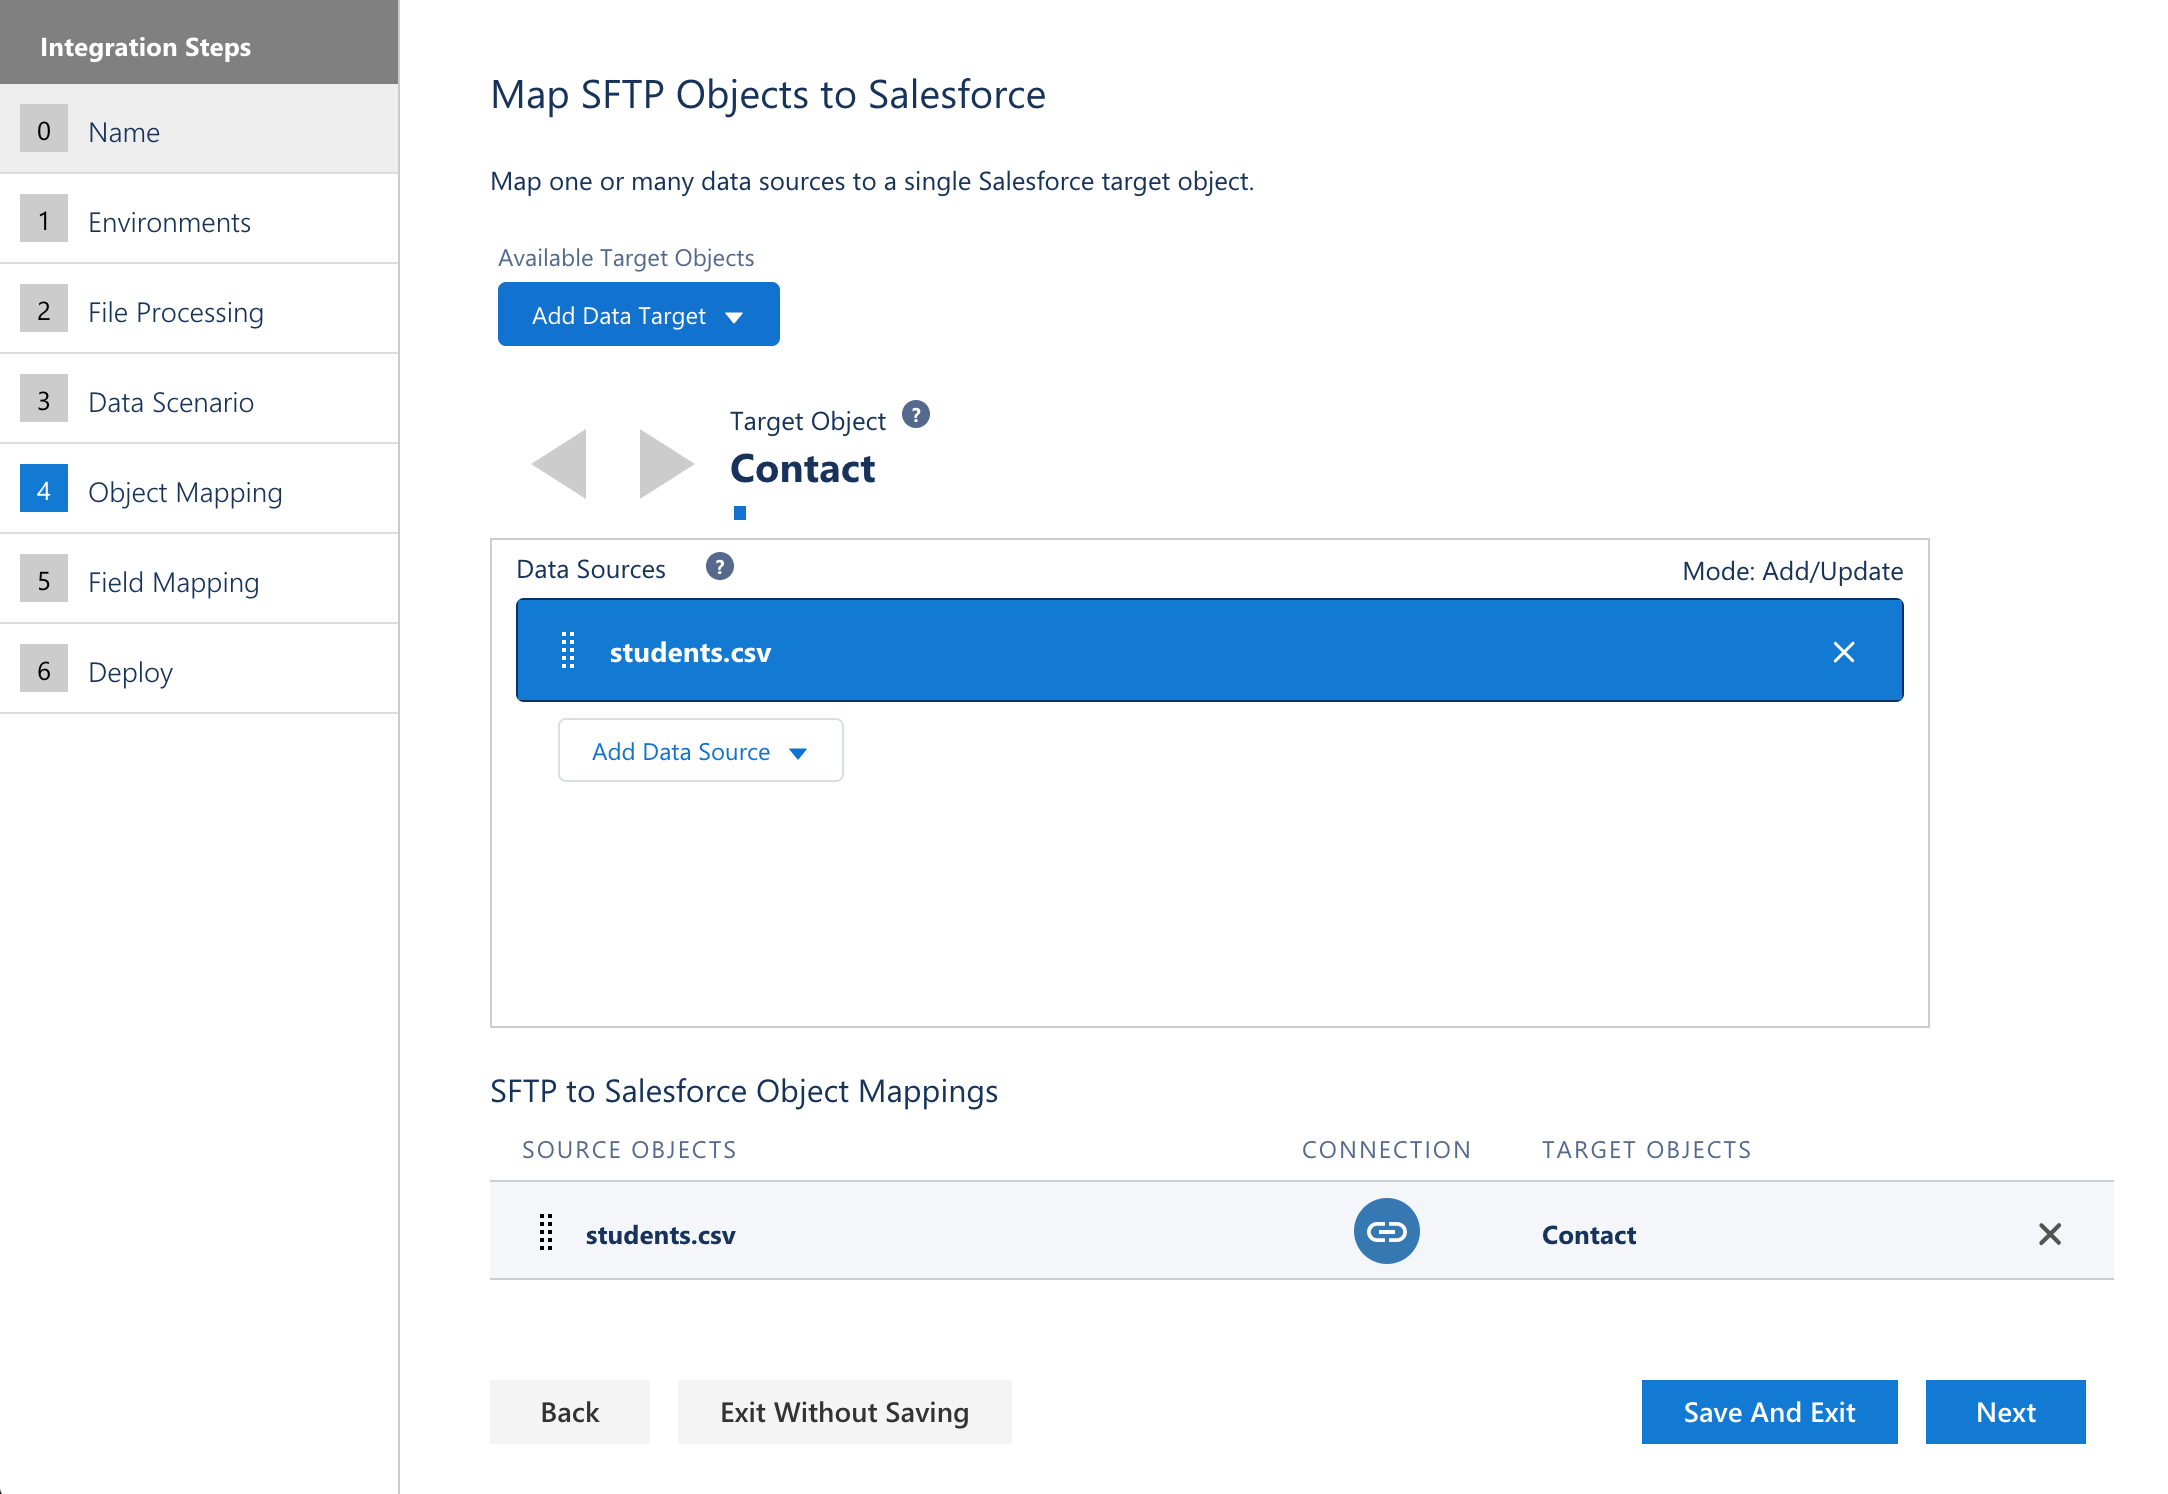
Task: Go to the Deploy step
Action: pyautogui.click(x=199, y=670)
